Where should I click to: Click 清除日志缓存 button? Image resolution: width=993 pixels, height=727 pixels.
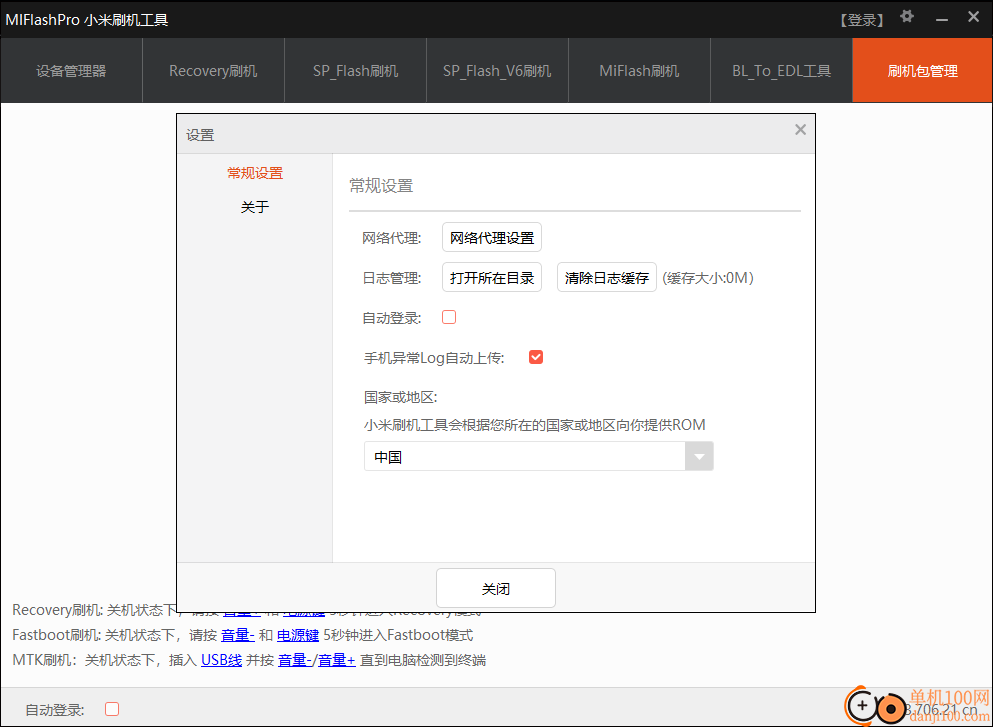pyautogui.click(x=607, y=277)
